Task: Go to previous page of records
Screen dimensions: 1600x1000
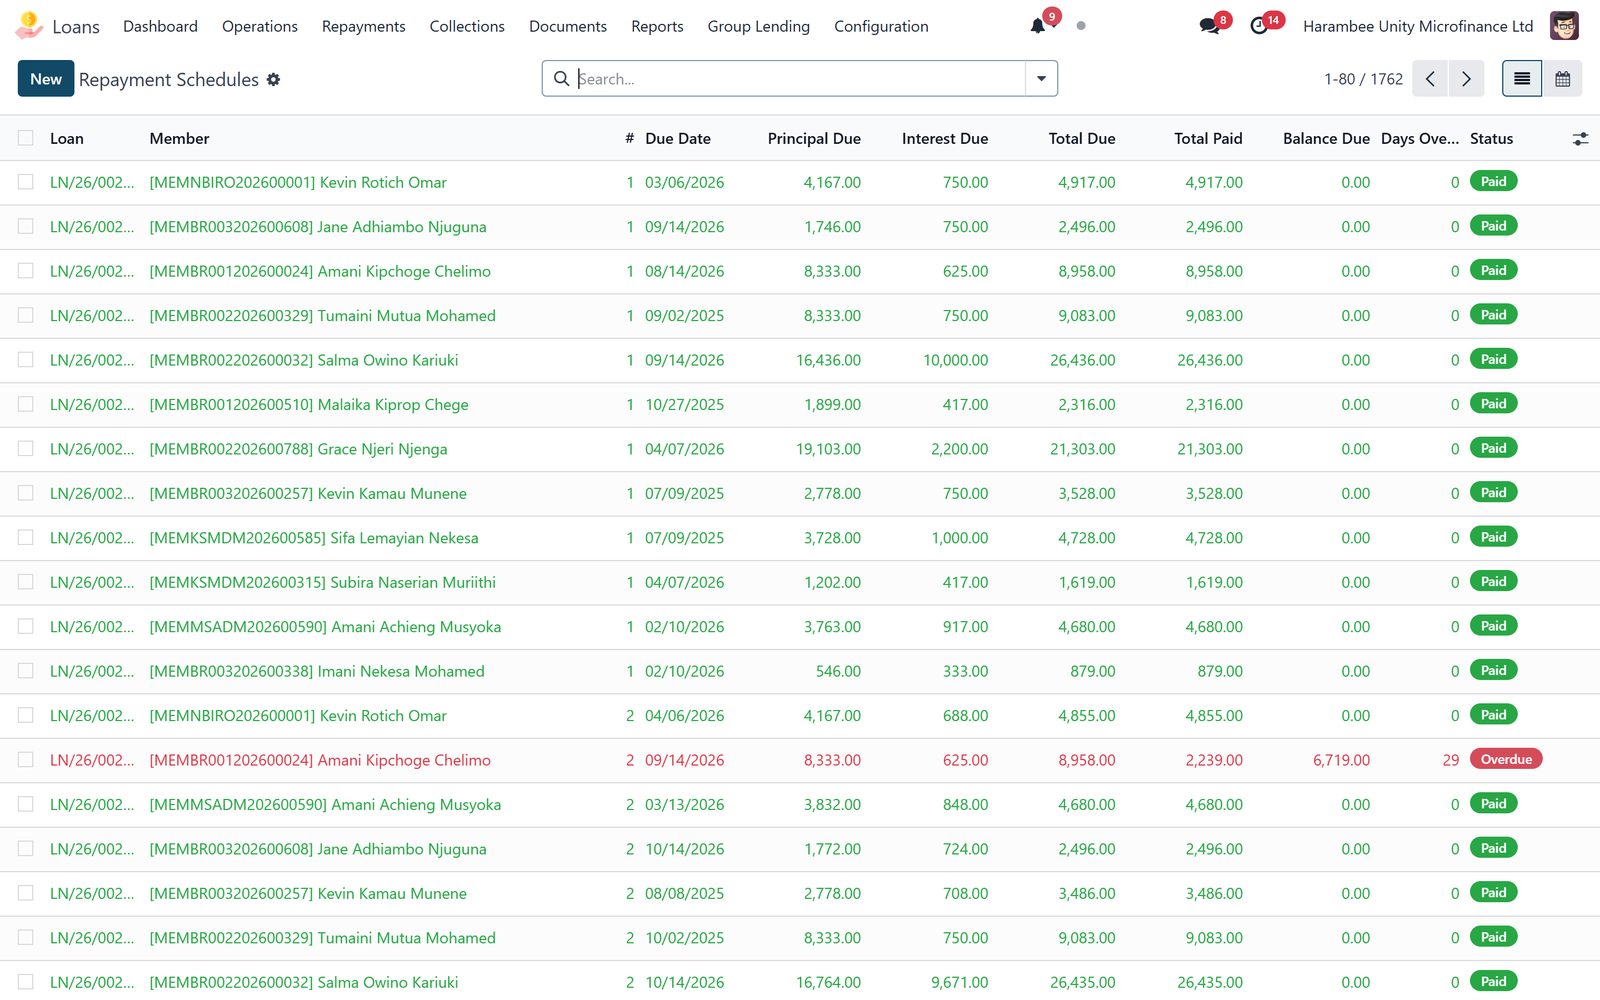Action: pos(1430,79)
